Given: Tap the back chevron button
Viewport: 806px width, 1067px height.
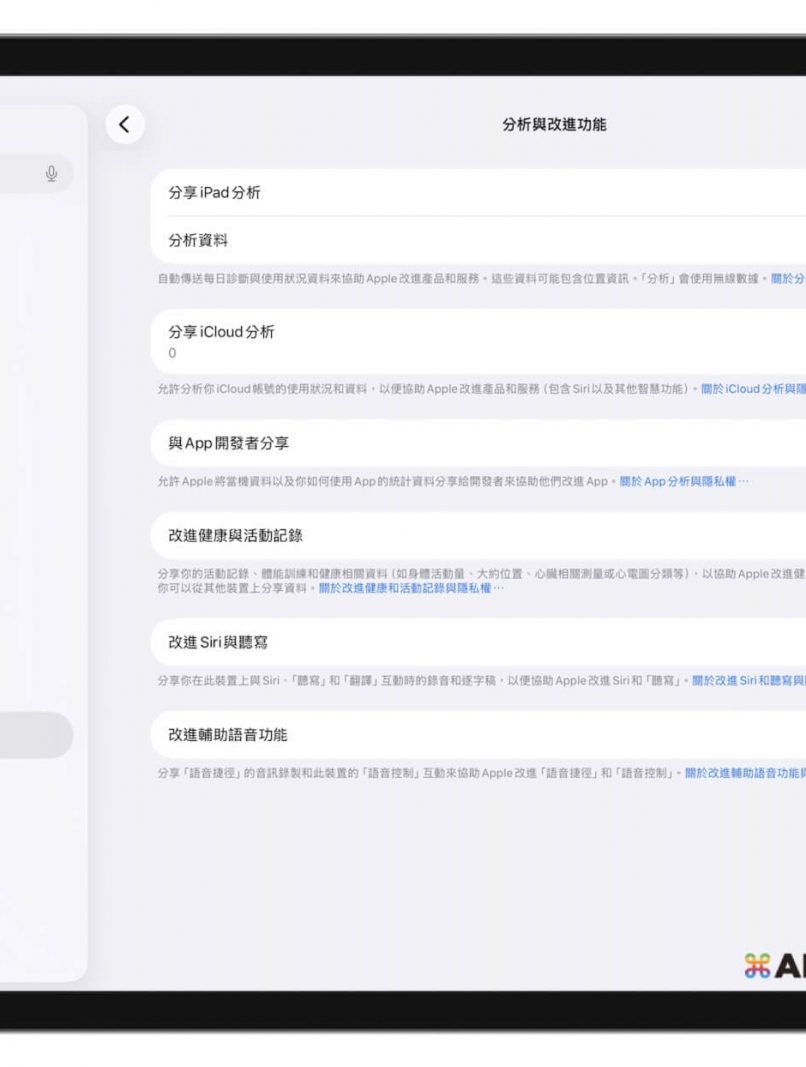Looking at the screenshot, I should pos(124,125).
